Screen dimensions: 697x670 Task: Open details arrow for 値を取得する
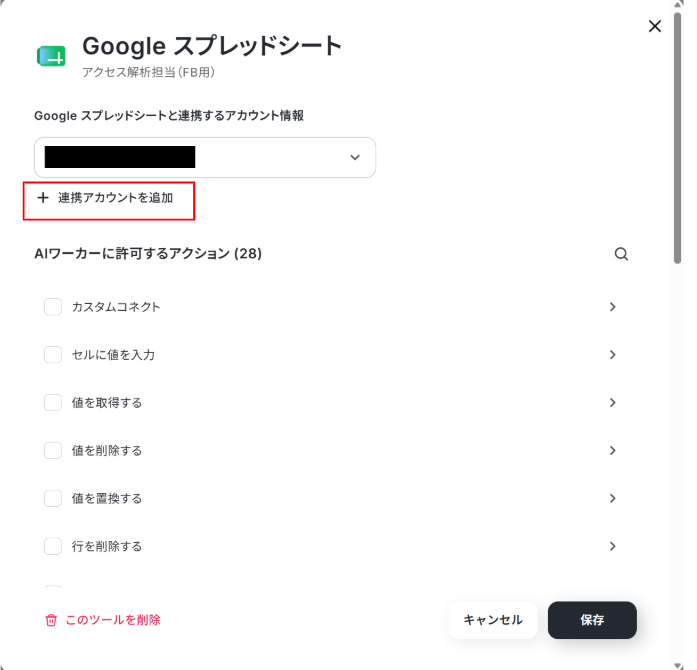[613, 403]
